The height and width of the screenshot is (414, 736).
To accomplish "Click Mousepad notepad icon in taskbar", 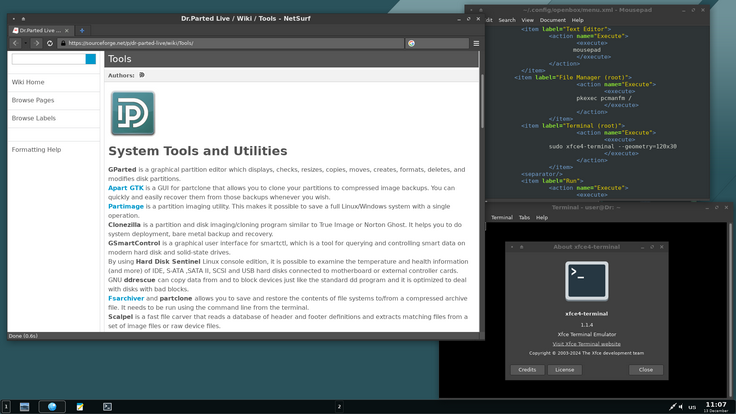I will pos(80,407).
